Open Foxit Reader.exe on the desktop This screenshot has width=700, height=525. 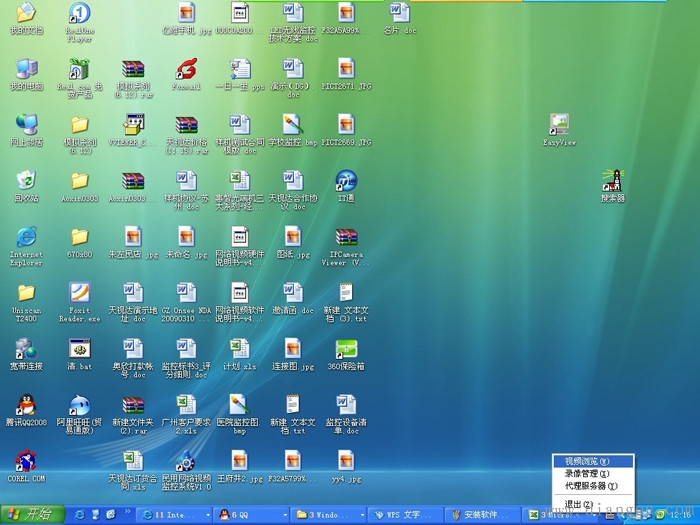79,294
